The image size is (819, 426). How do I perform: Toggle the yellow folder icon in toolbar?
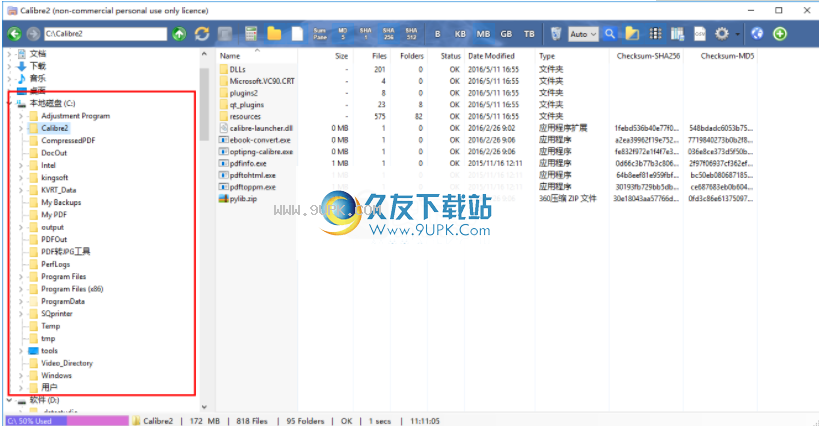coord(274,34)
